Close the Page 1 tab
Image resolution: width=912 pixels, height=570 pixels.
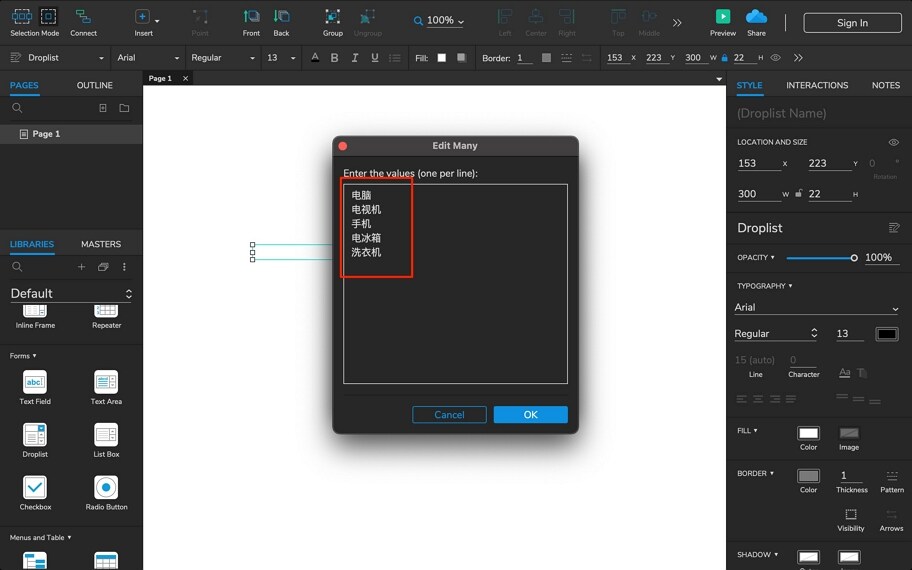186,78
